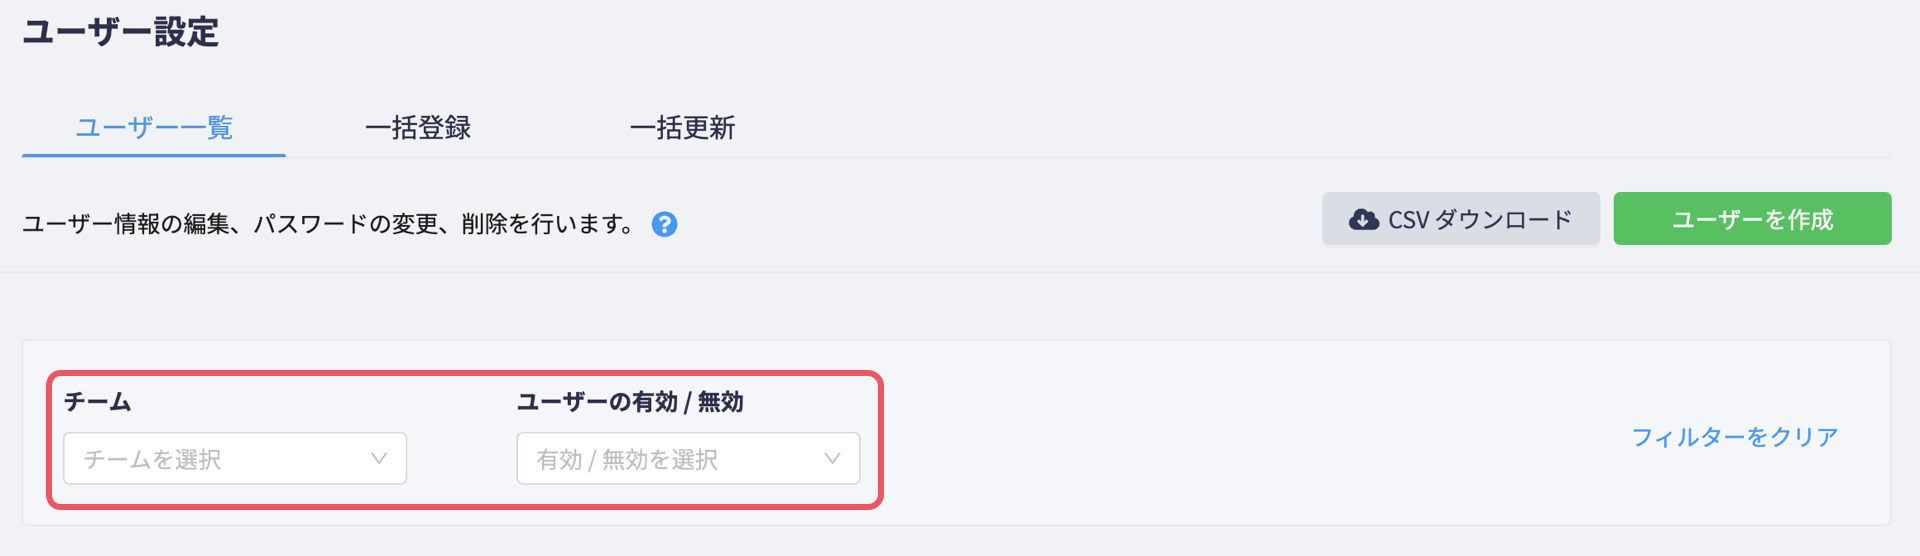Click the cloud download icon on CSV button
Screen dimensions: 1920x556
click(1363, 219)
